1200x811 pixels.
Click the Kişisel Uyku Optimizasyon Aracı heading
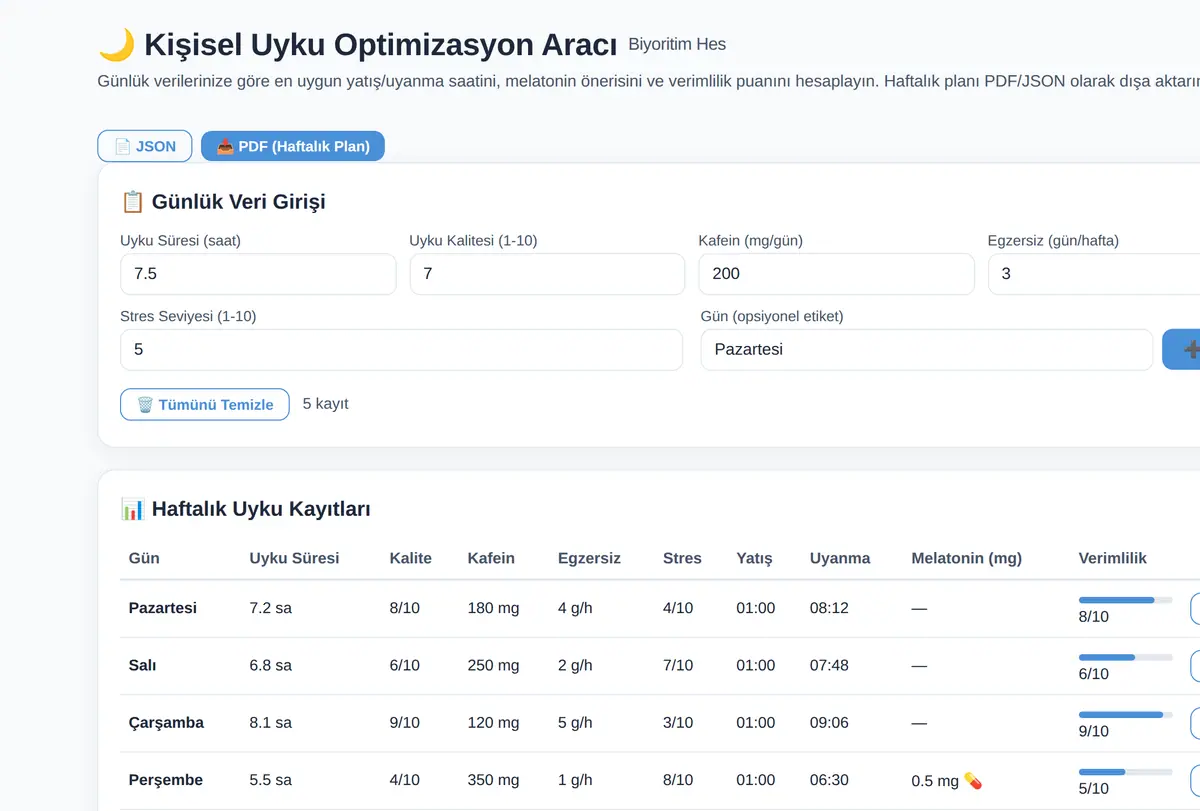tap(380, 45)
